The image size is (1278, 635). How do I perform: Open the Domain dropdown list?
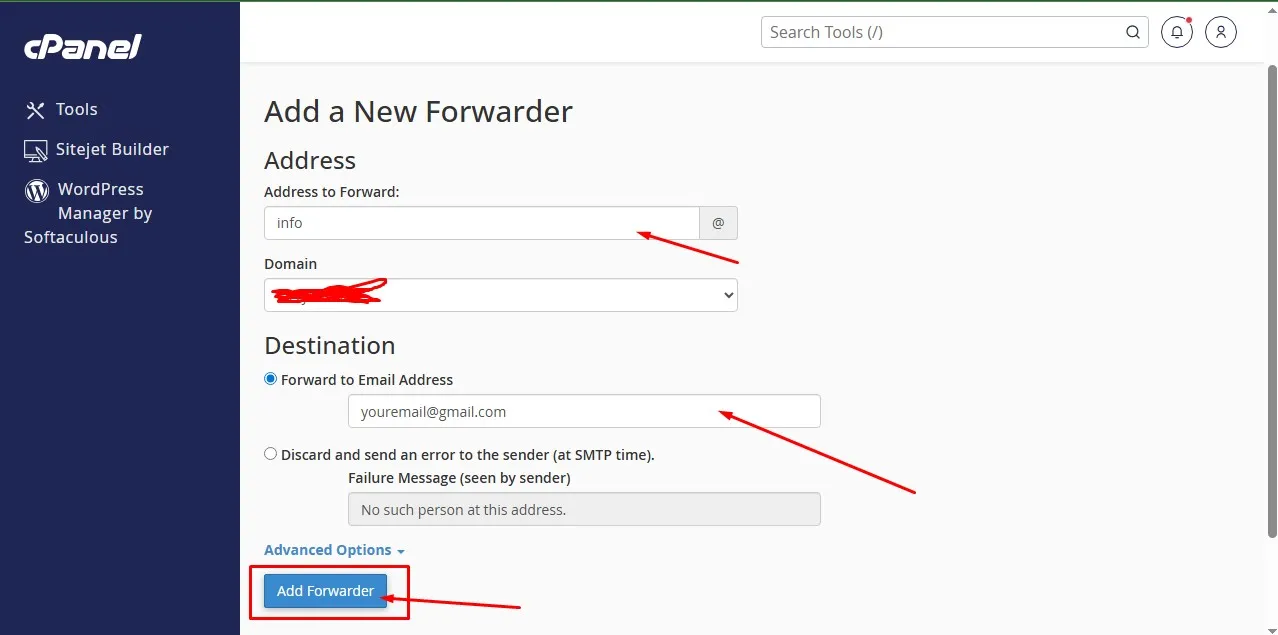pyautogui.click(x=500, y=294)
